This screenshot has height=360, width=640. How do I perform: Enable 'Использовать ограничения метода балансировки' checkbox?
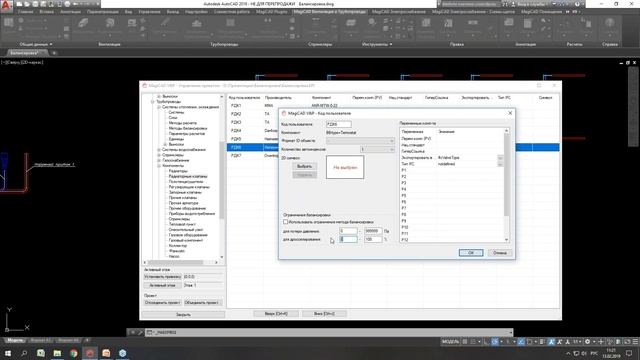pos(285,222)
